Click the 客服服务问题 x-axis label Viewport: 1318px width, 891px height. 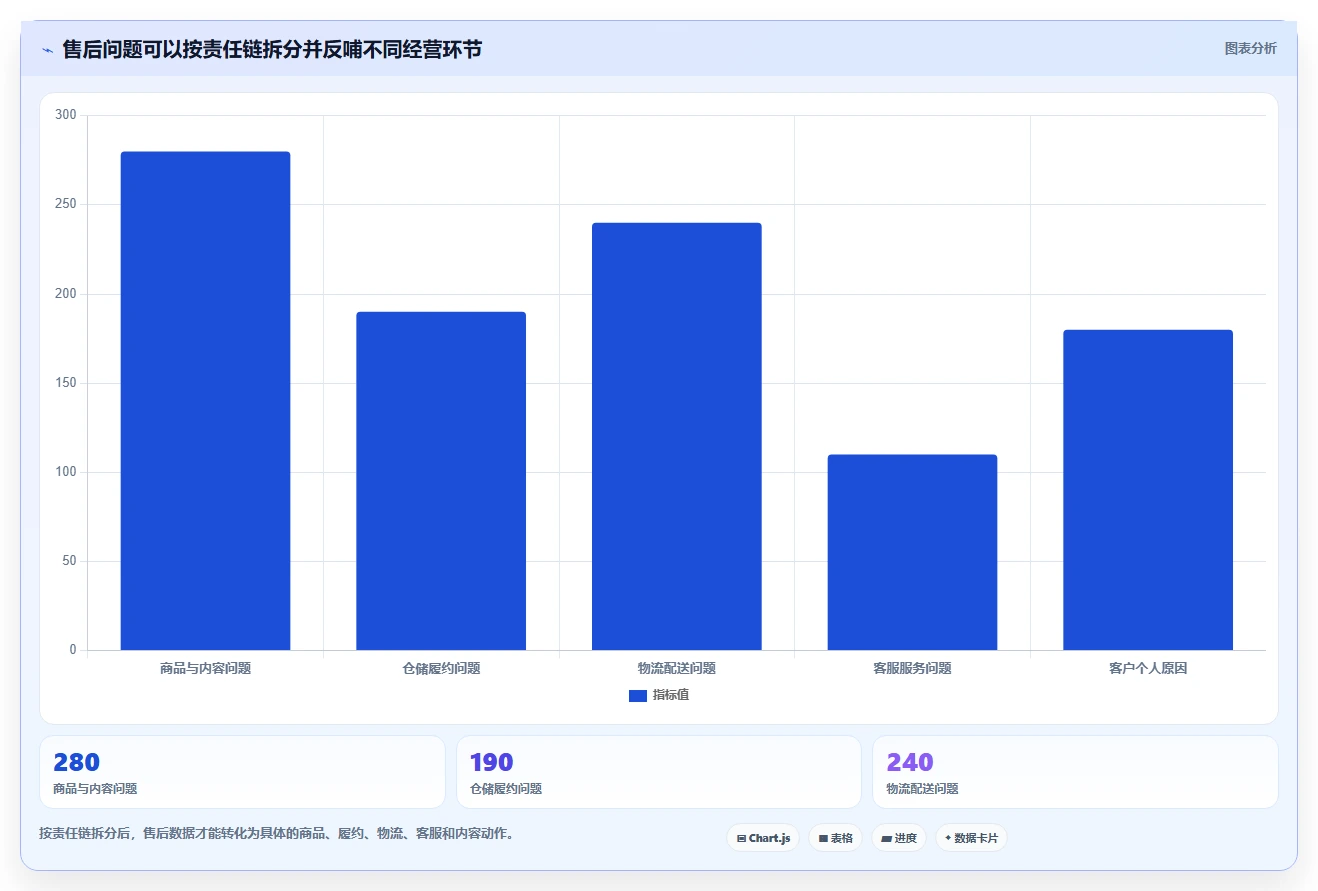click(x=912, y=668)
